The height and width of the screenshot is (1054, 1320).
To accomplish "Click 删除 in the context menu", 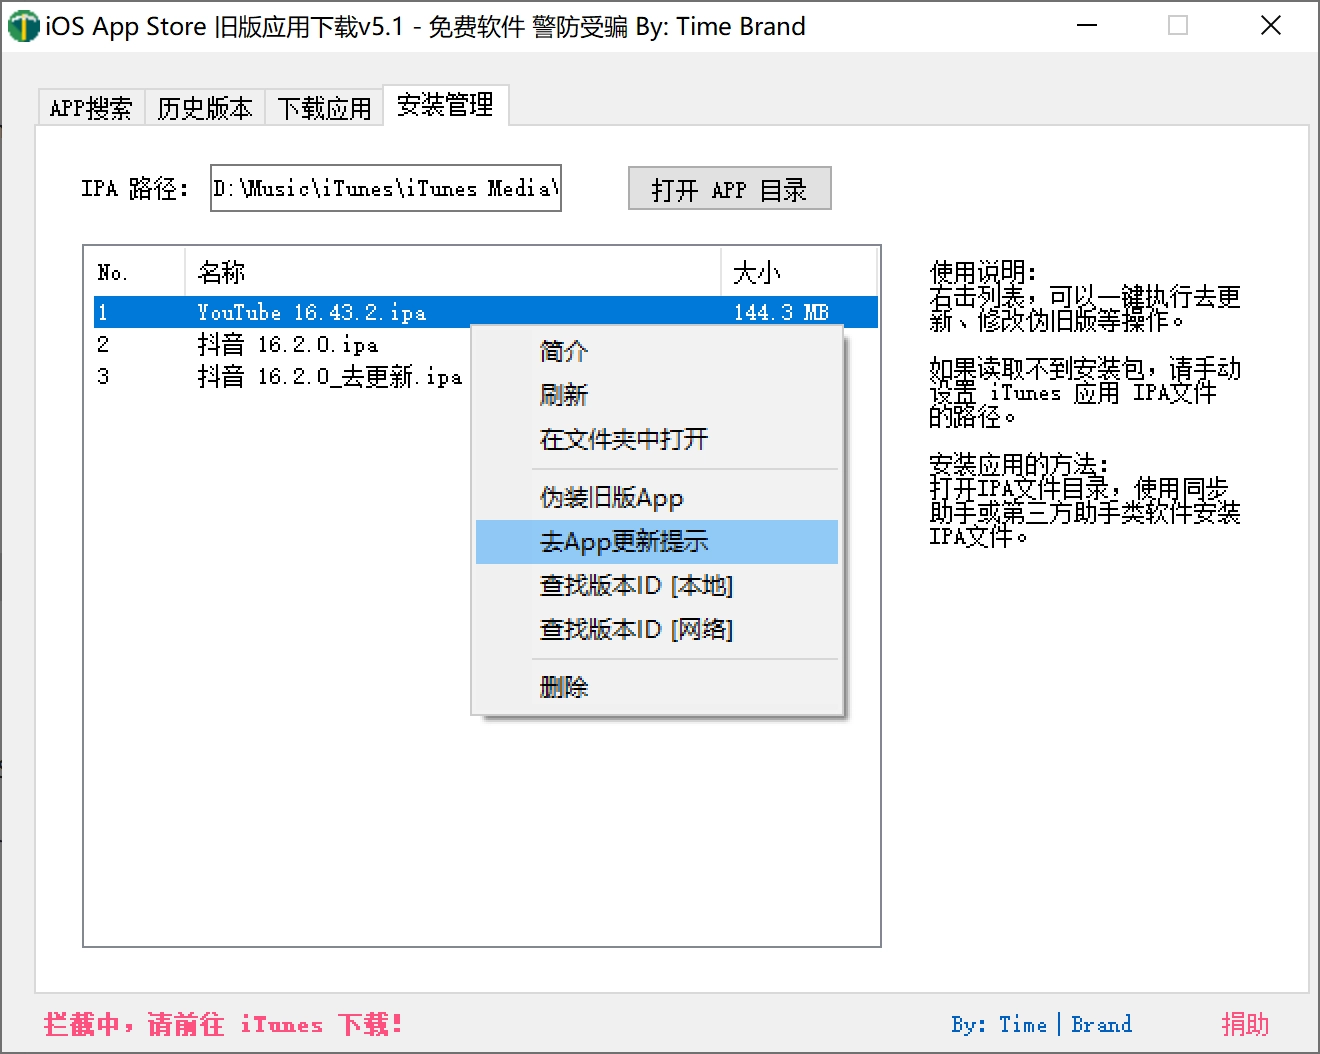I will [657, 687].
